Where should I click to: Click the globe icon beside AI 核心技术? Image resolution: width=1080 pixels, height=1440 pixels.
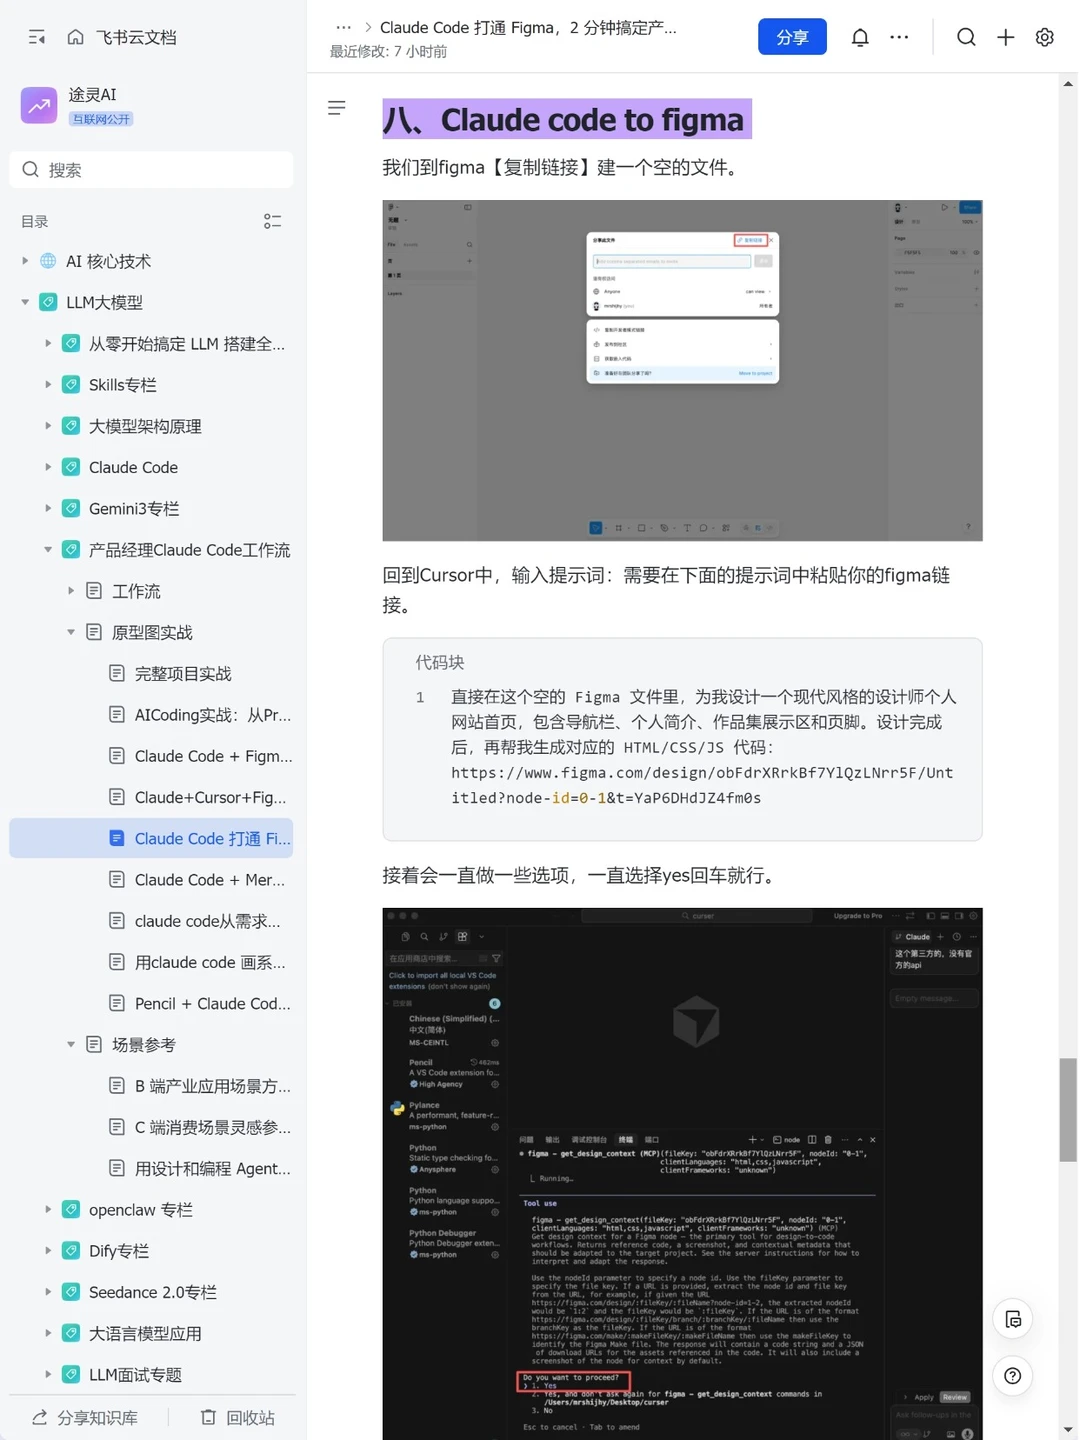click(48, 261)
